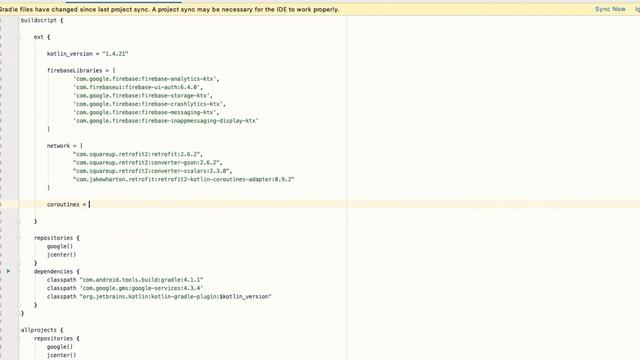Click the firebase-crashlytics-ktx dependency string
The height and width of the screenshot is (360, 640).
coord(149,104)
